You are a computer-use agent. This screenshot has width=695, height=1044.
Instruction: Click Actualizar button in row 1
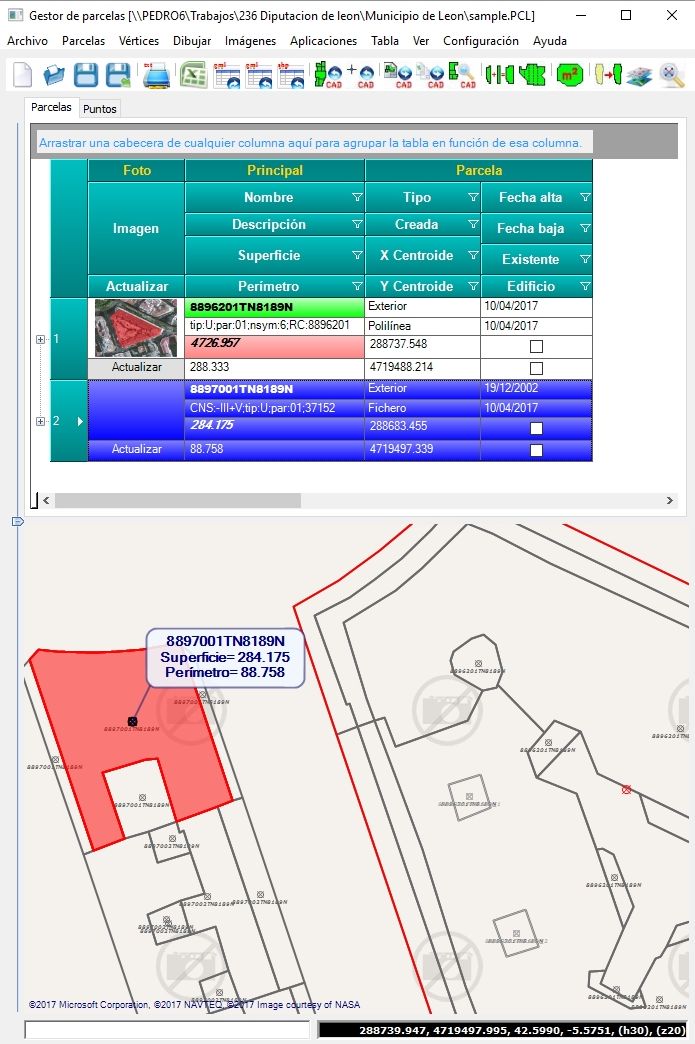click(x=136, y=367)
